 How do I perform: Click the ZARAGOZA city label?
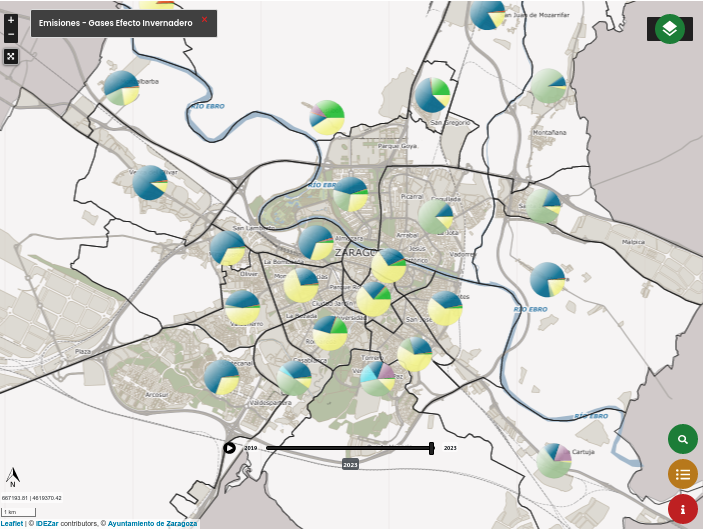tap(356, 253)
